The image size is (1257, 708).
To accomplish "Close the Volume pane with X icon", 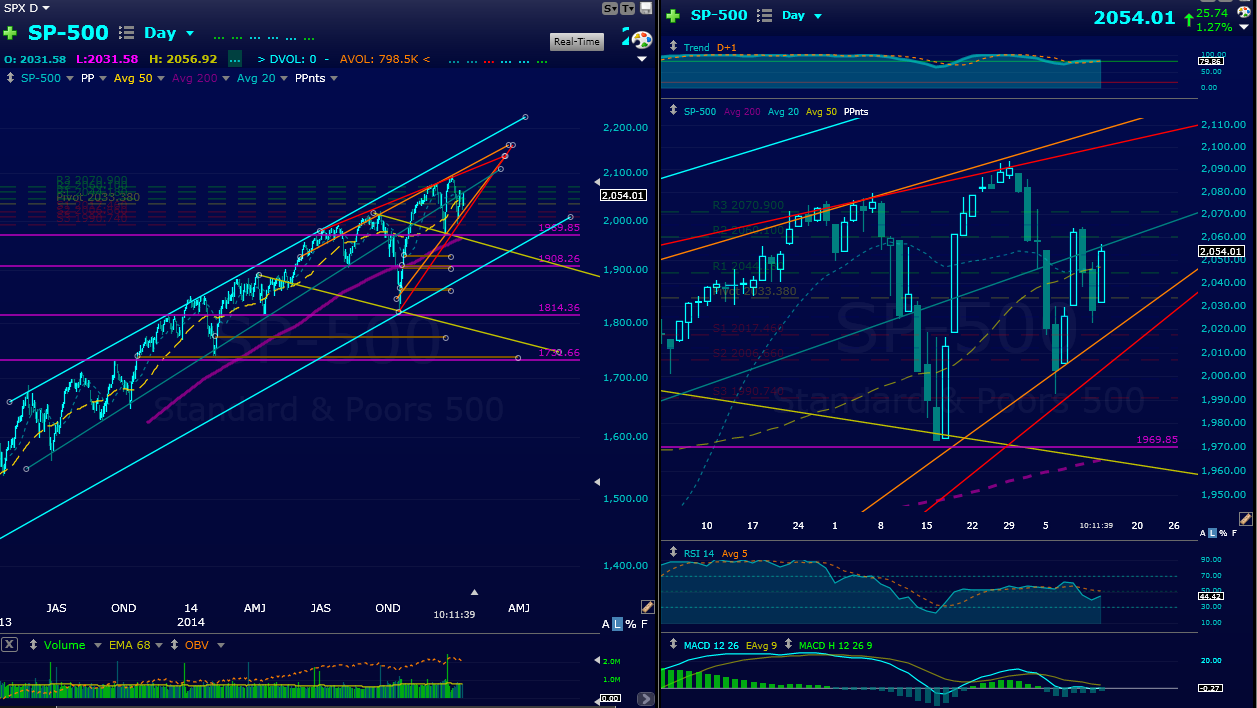I will tap(8, 645).
